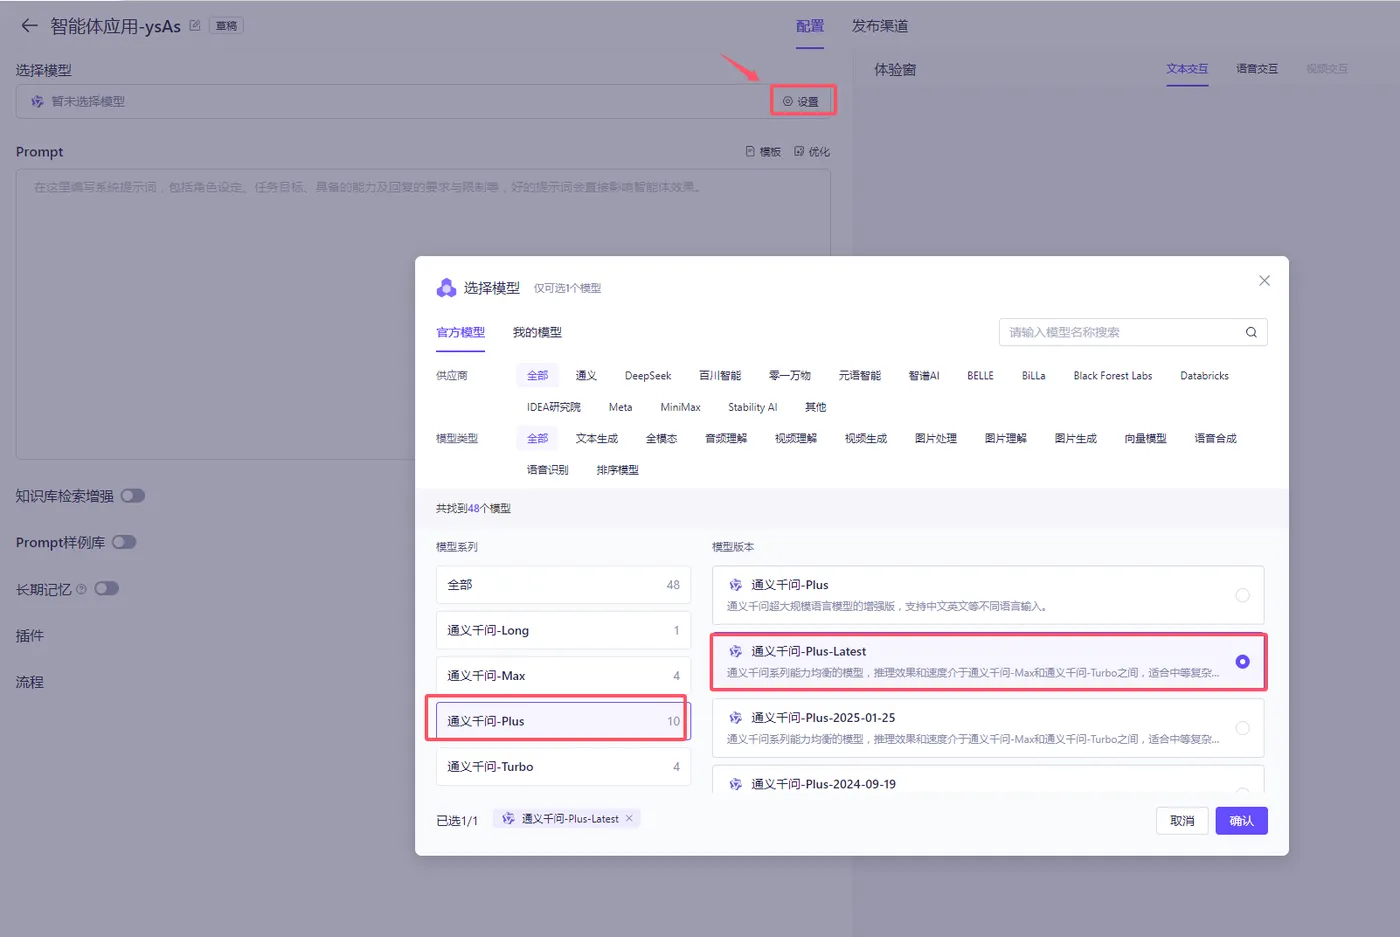
Task: Select the 通义千问-Plus-2025-01-25 radio button
Action: [1242, 728]
